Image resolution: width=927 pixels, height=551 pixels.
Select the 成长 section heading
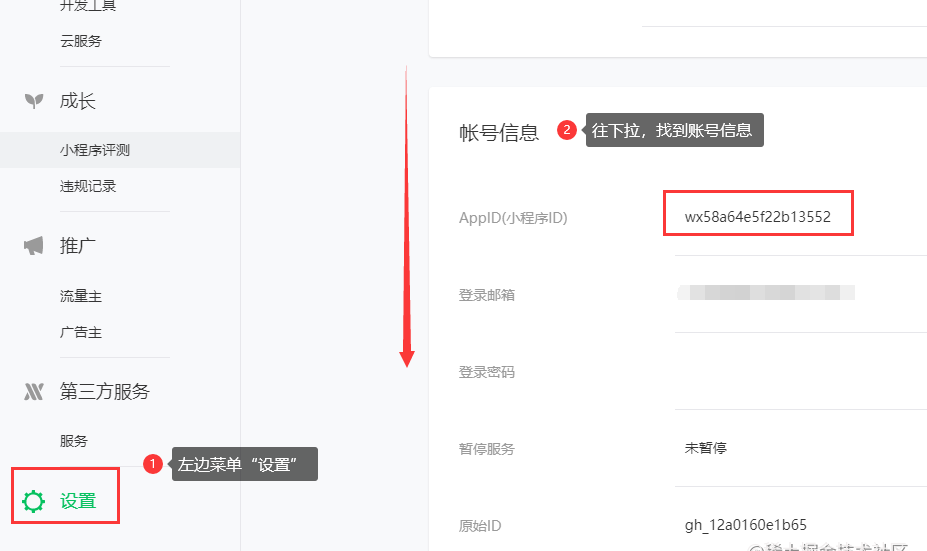[77, 101]
